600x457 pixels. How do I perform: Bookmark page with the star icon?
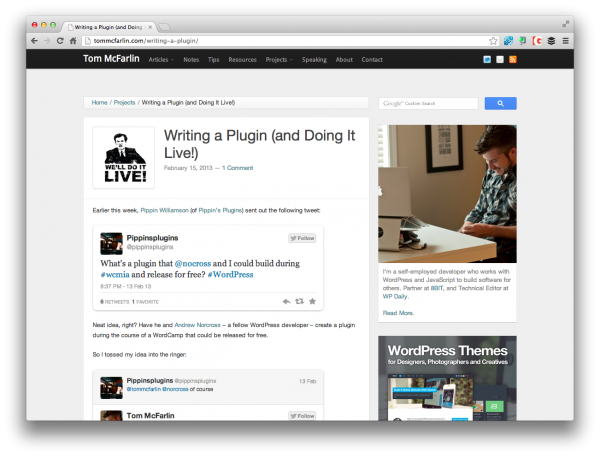493,41
